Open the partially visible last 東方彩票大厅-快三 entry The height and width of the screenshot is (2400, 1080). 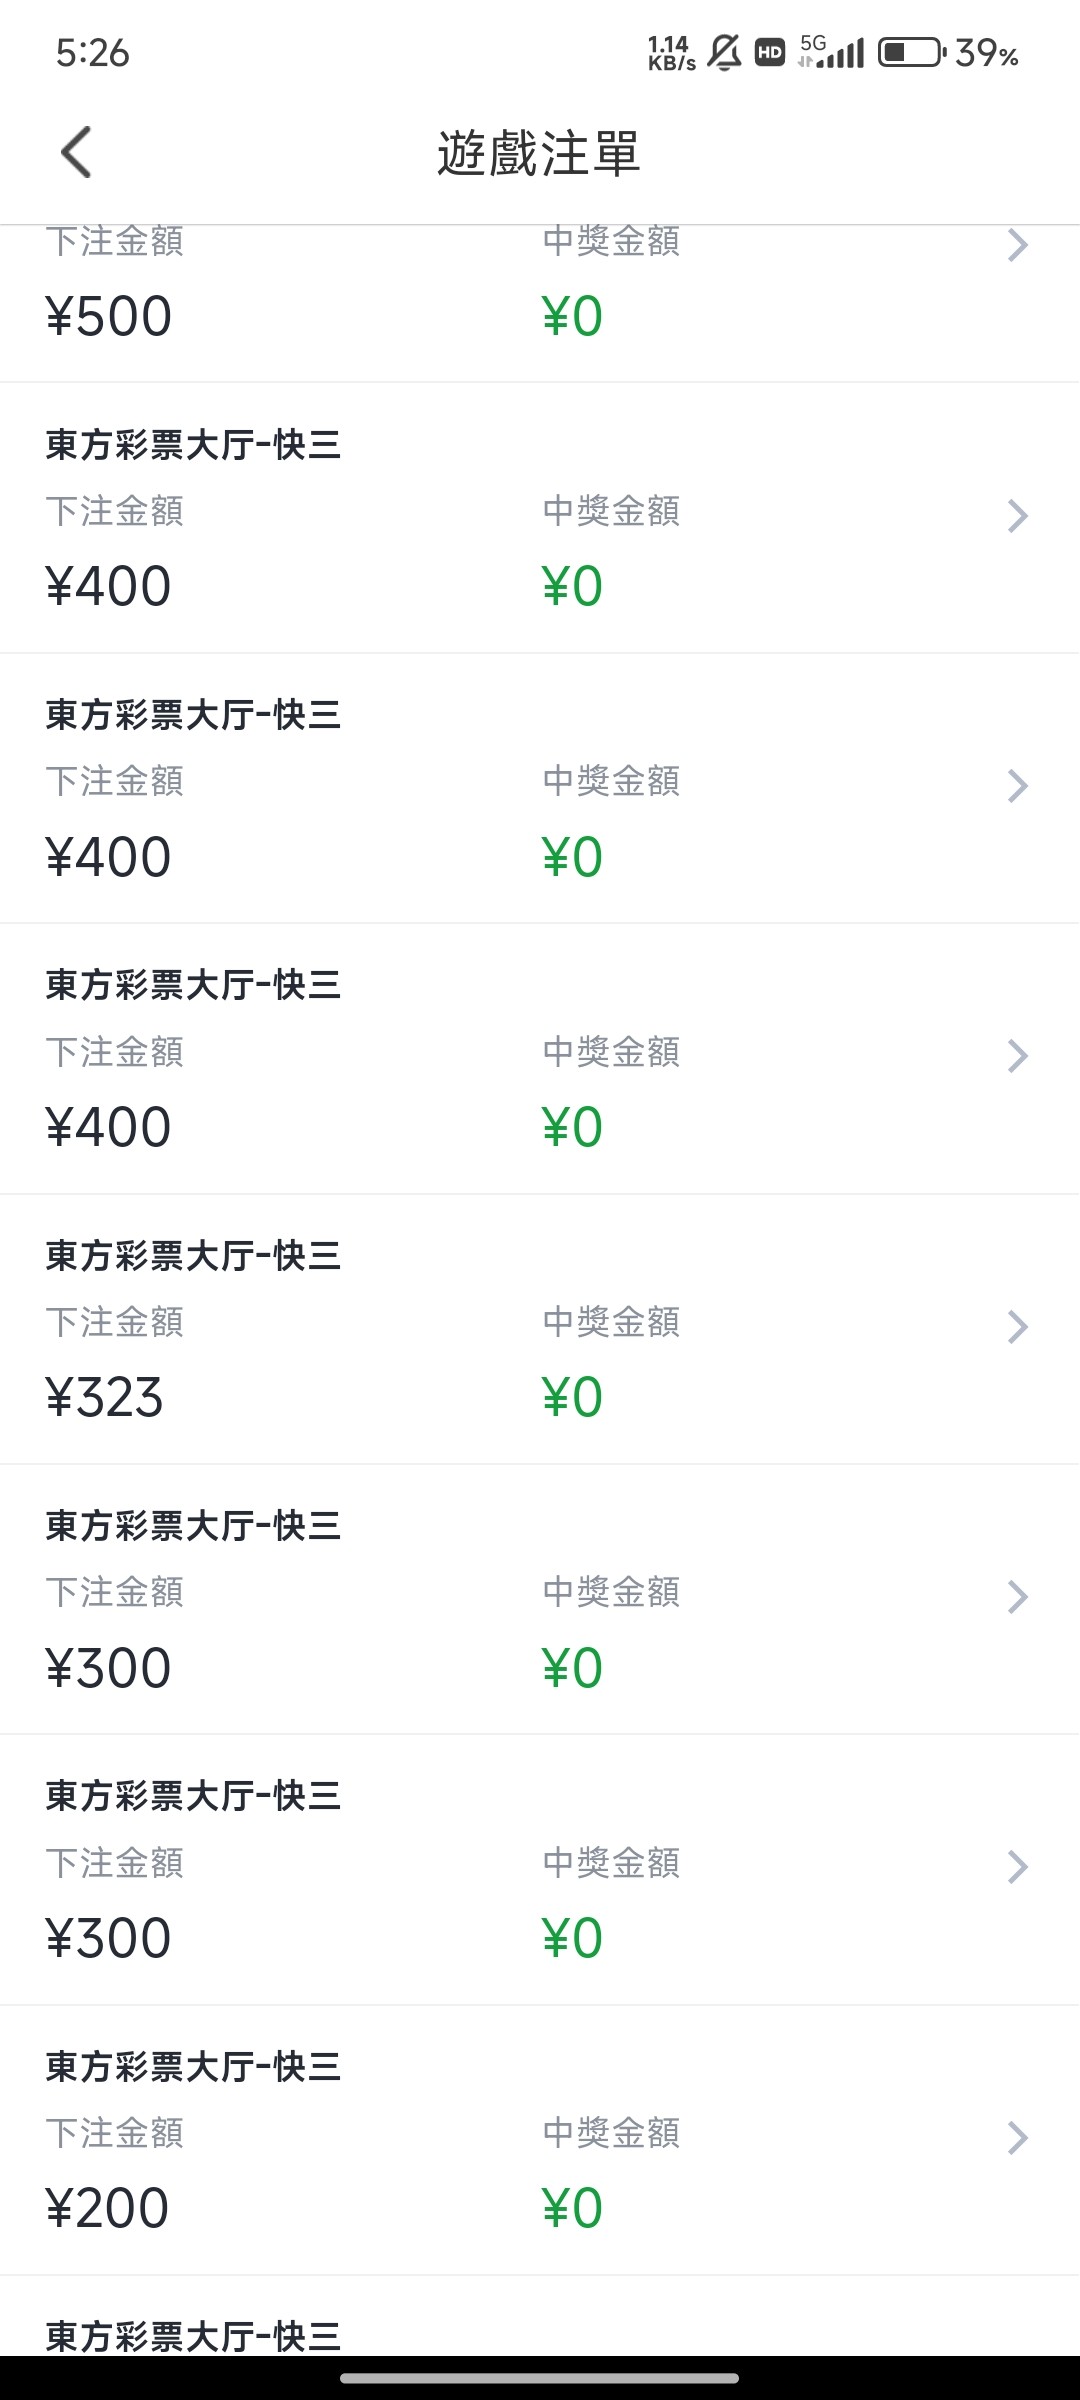[x=193, y=2335]
